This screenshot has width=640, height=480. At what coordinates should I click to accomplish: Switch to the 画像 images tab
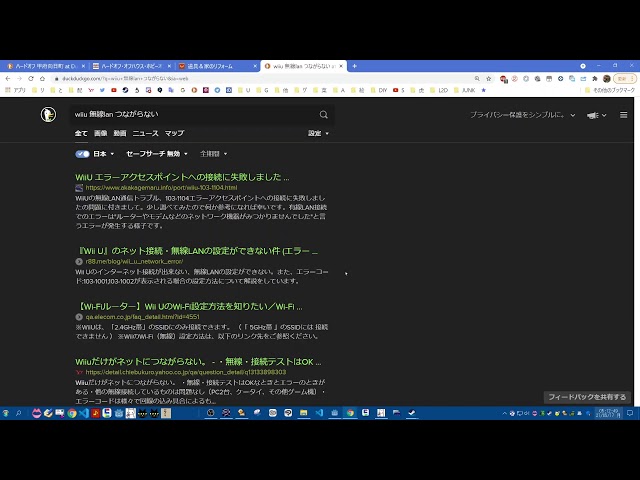click(x=100, y=133)
